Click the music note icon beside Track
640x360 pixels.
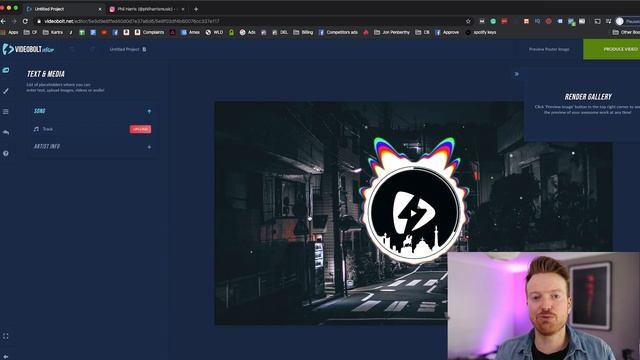point(36,129)
